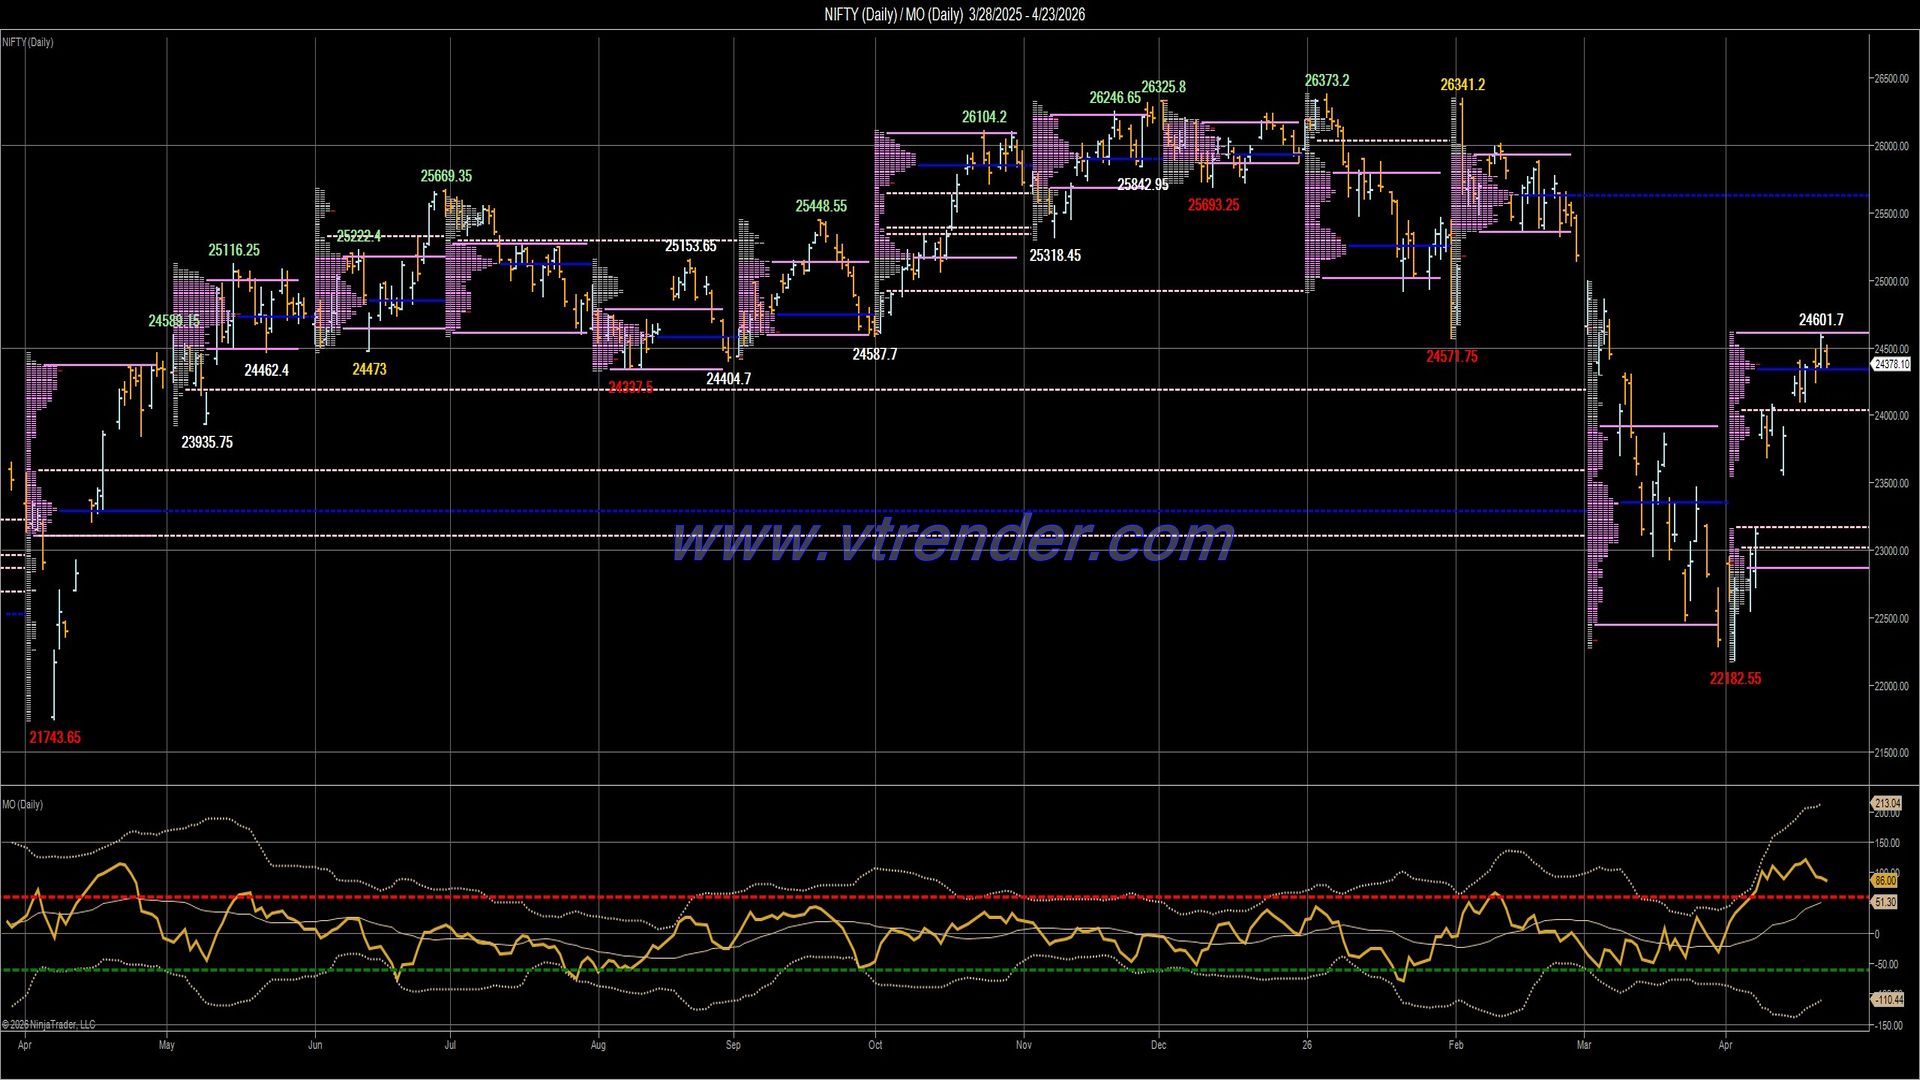Click the Dec label on the time axis
Viewport: 1920px width, 1080px height.
[x=1159, y=1044]
